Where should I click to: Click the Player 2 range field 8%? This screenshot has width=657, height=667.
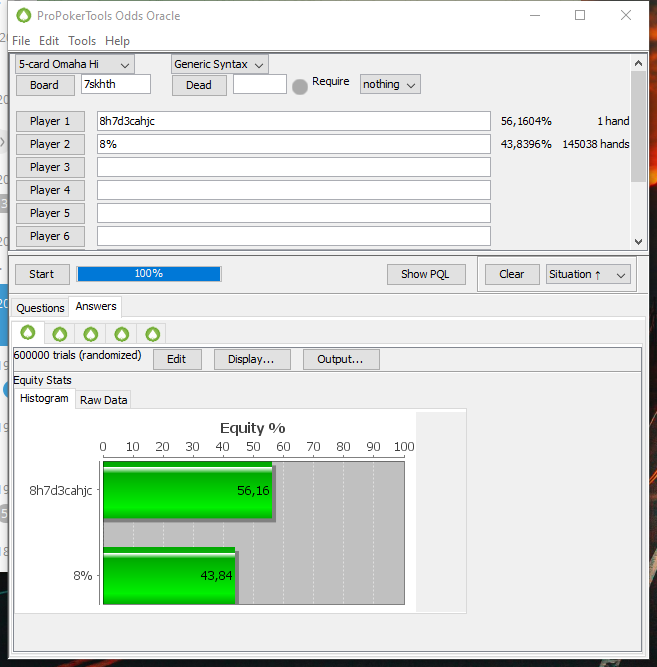point(294,144)
